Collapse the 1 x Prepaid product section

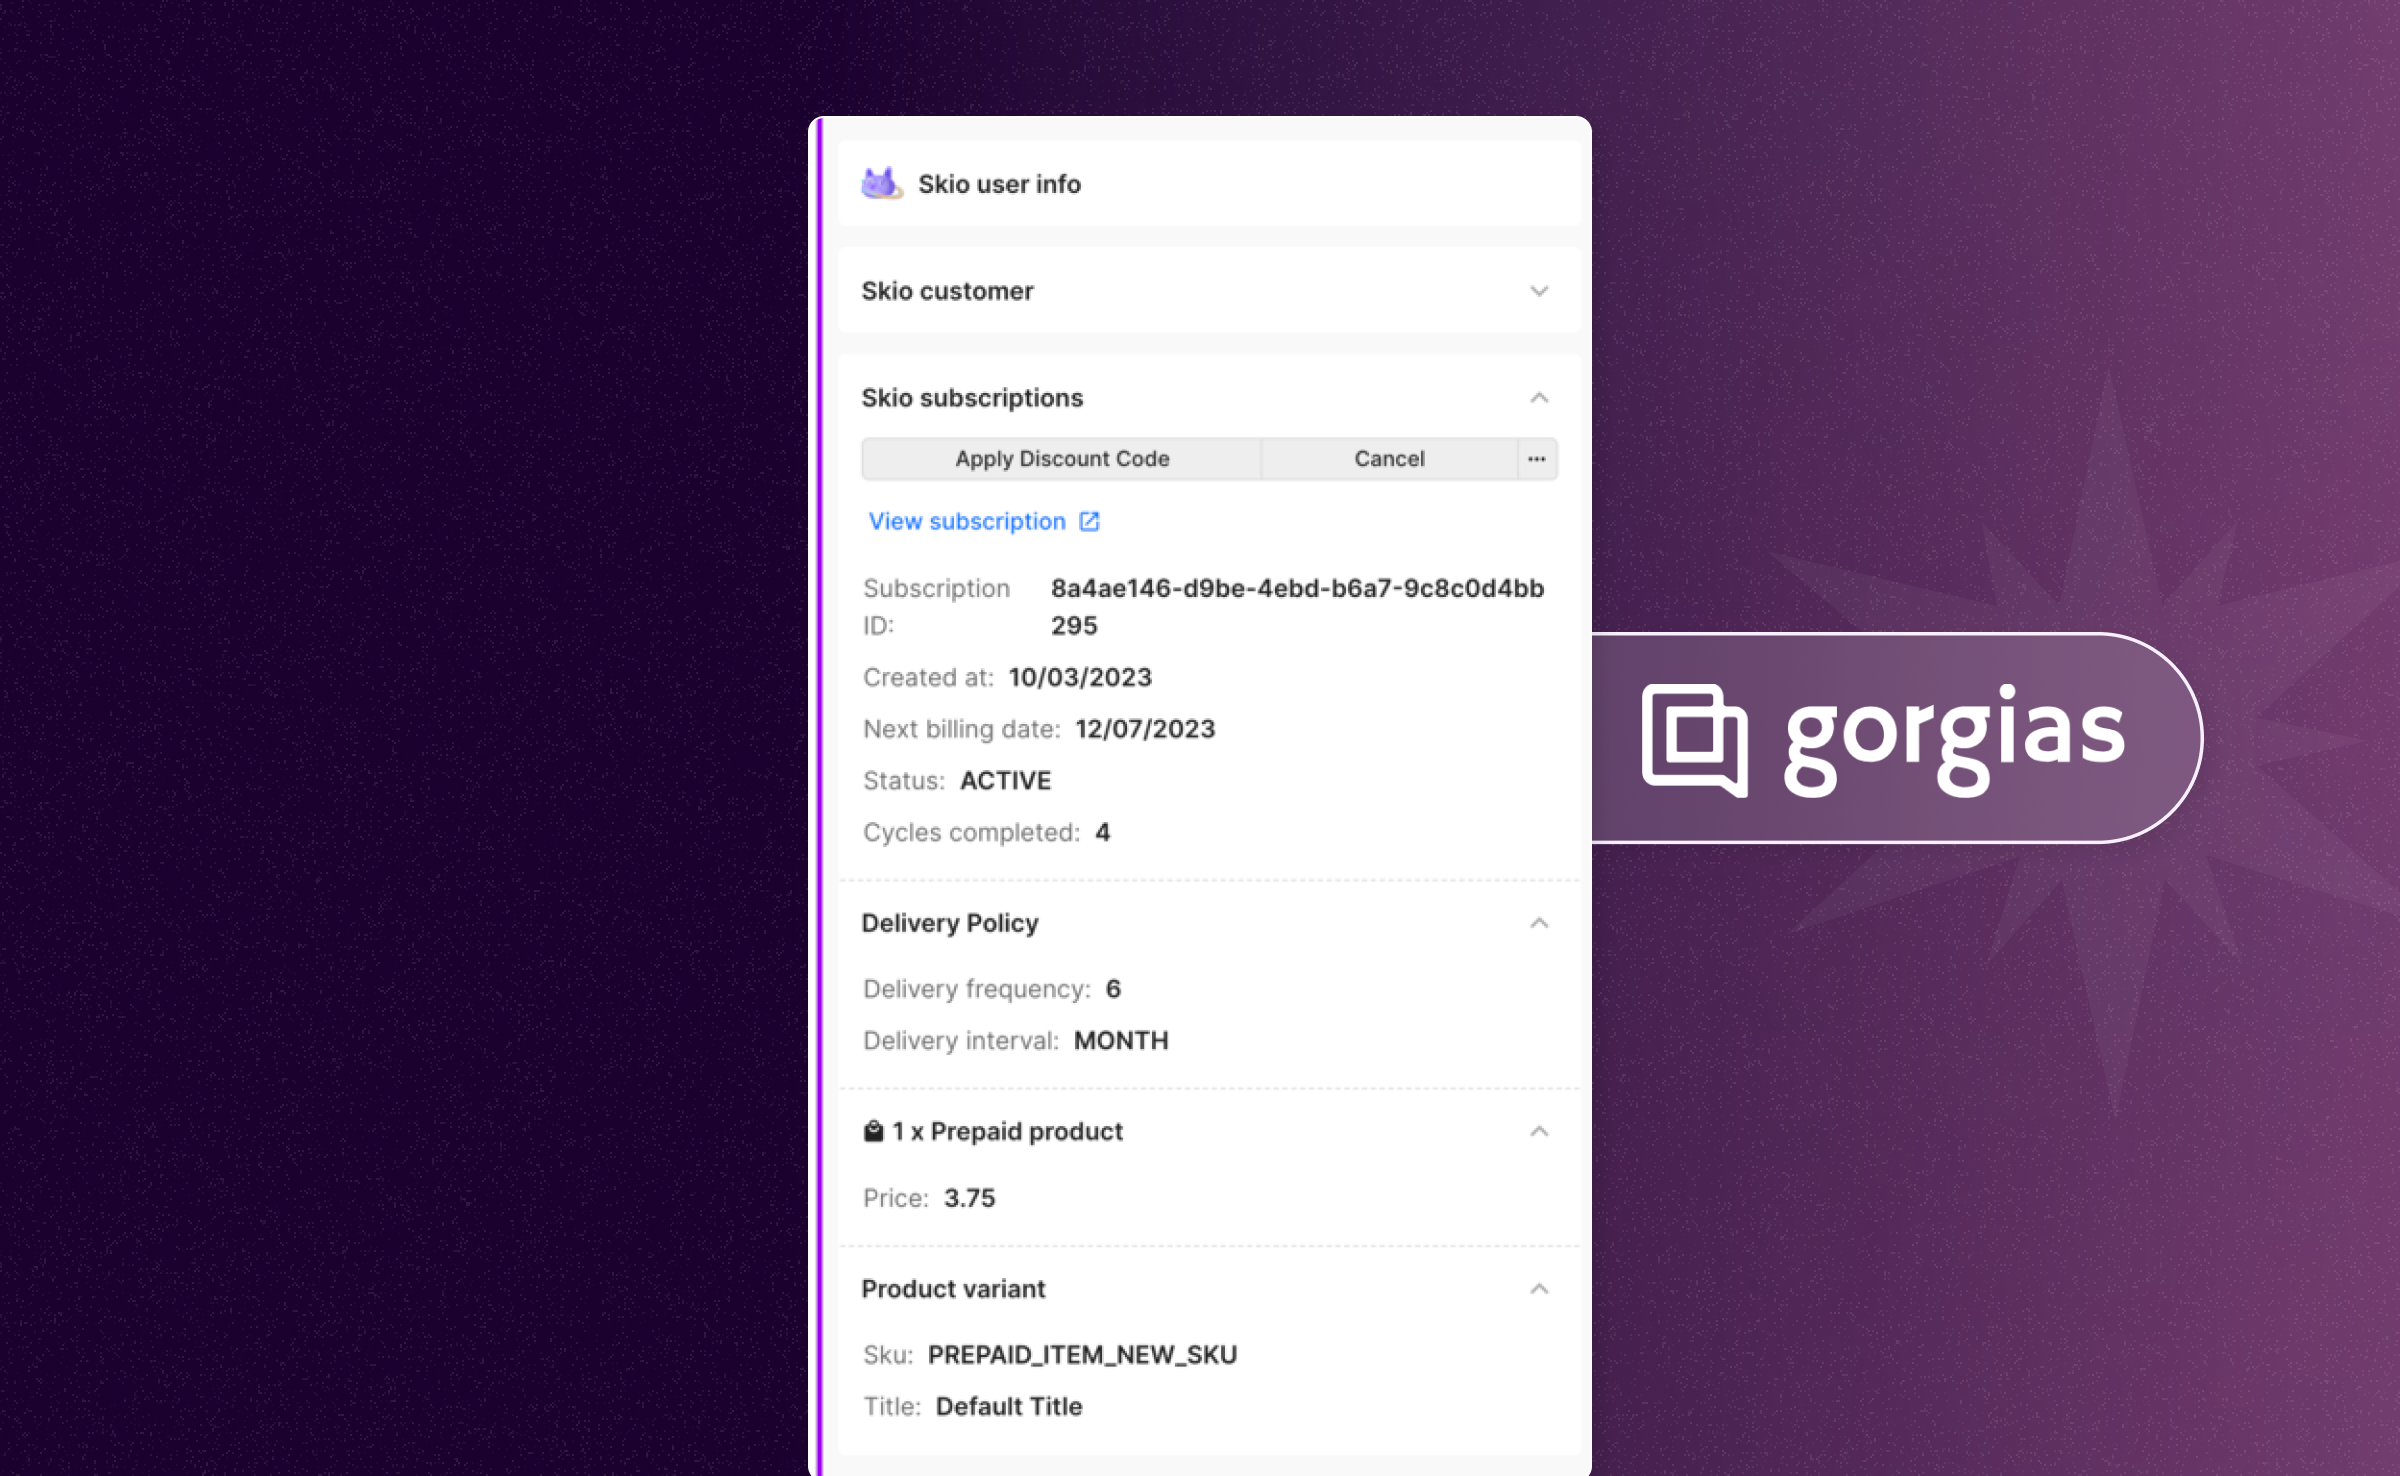pyautogui.click(x=1540, y=1131)
